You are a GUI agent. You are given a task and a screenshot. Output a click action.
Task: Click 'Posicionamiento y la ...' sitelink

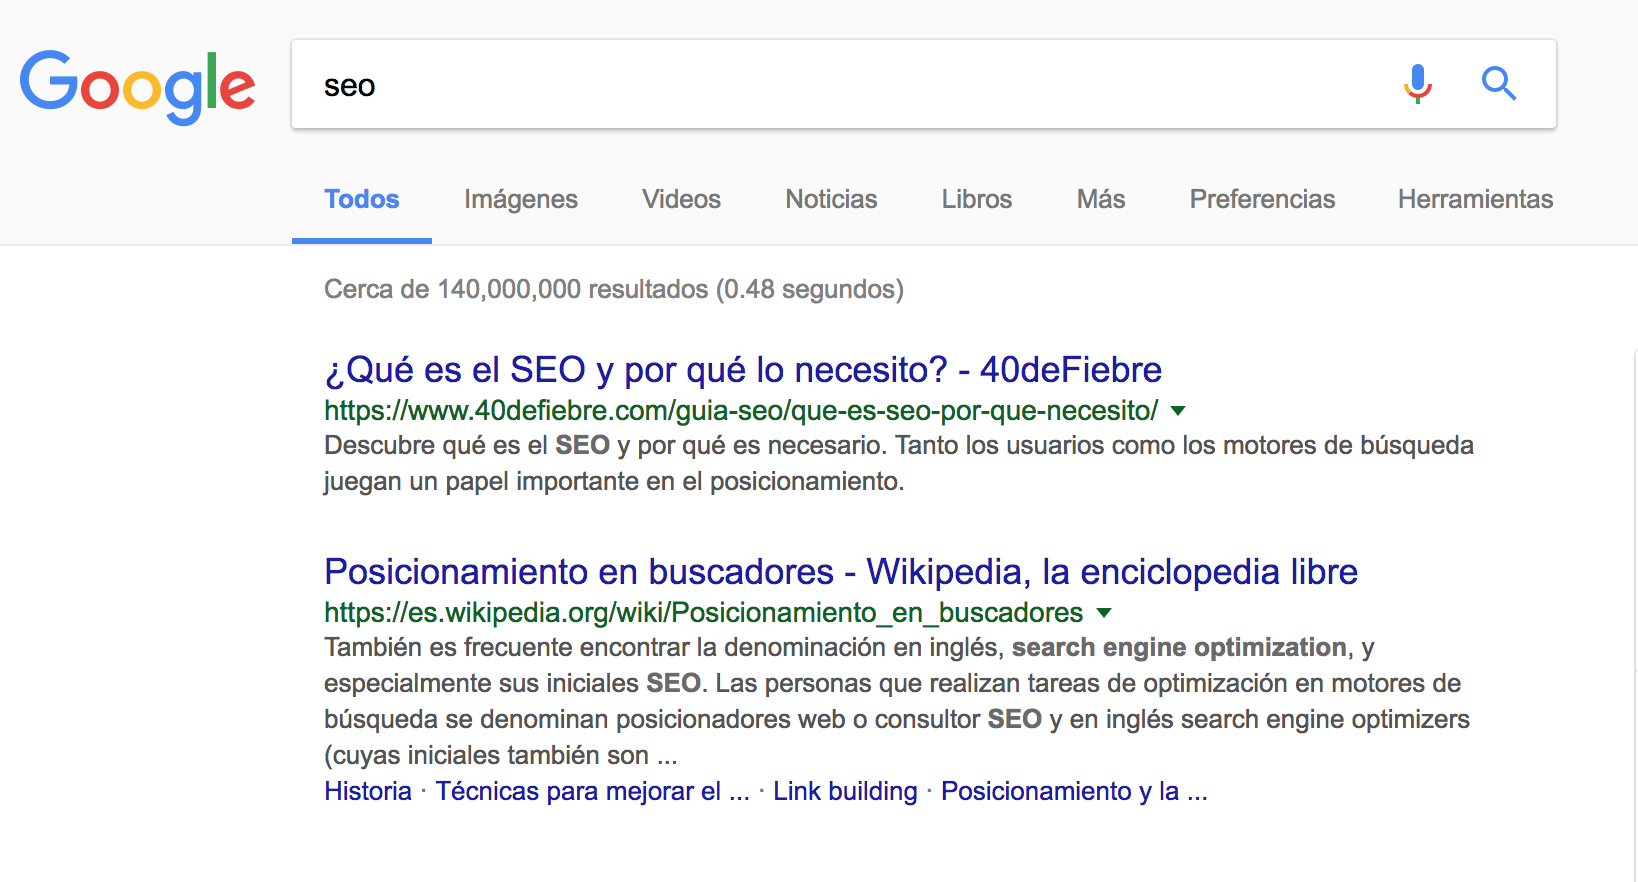(x=1074, y=791)
